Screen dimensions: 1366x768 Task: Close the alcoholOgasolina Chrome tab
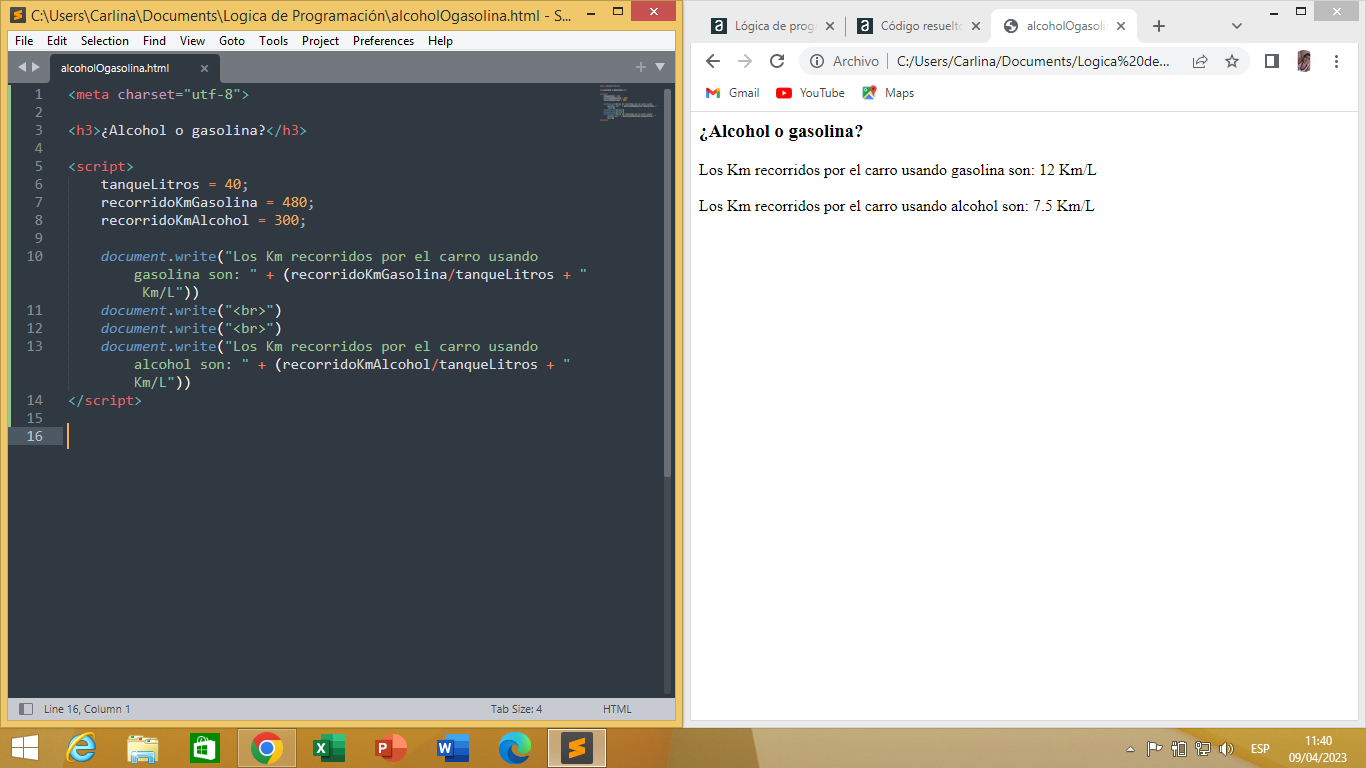tap(1119, 26)
